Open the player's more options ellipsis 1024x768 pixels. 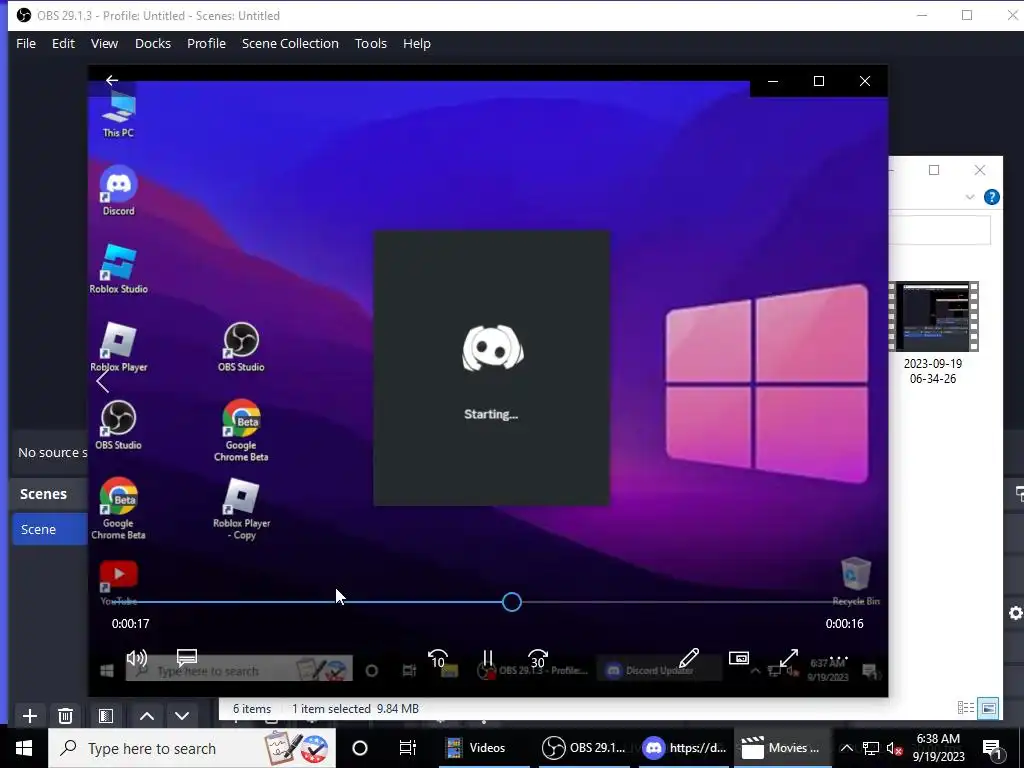tap(839, 658)
